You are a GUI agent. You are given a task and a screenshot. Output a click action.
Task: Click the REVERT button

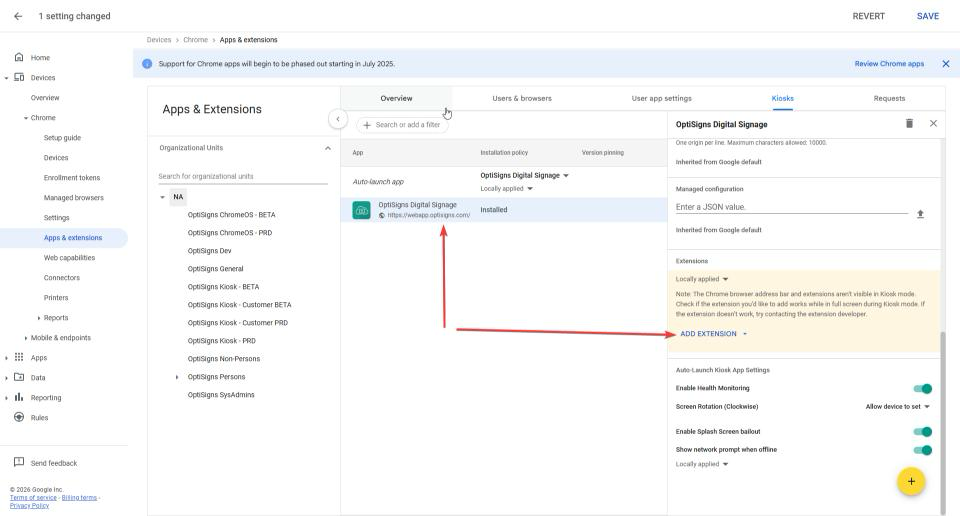click(x=868, y=16)
